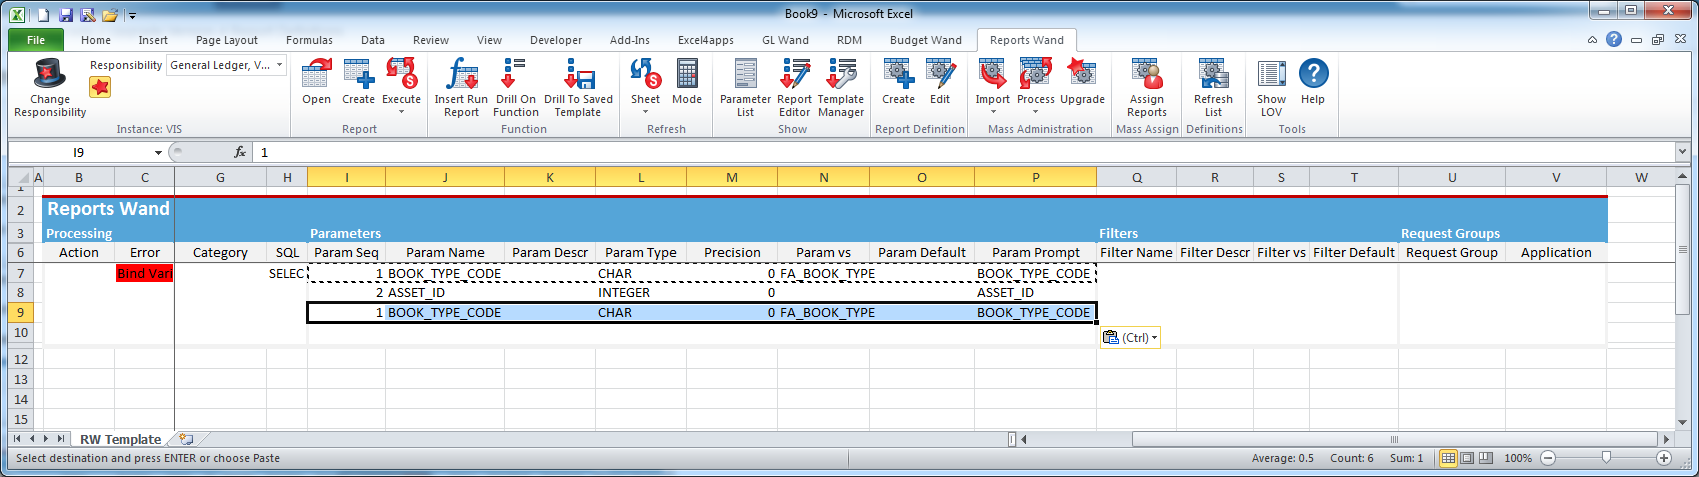Image resolution: width=1699 pixels, height=477 pixels.
Task: Expand the Name Box dropdown arrow
Action: point(158,152)
